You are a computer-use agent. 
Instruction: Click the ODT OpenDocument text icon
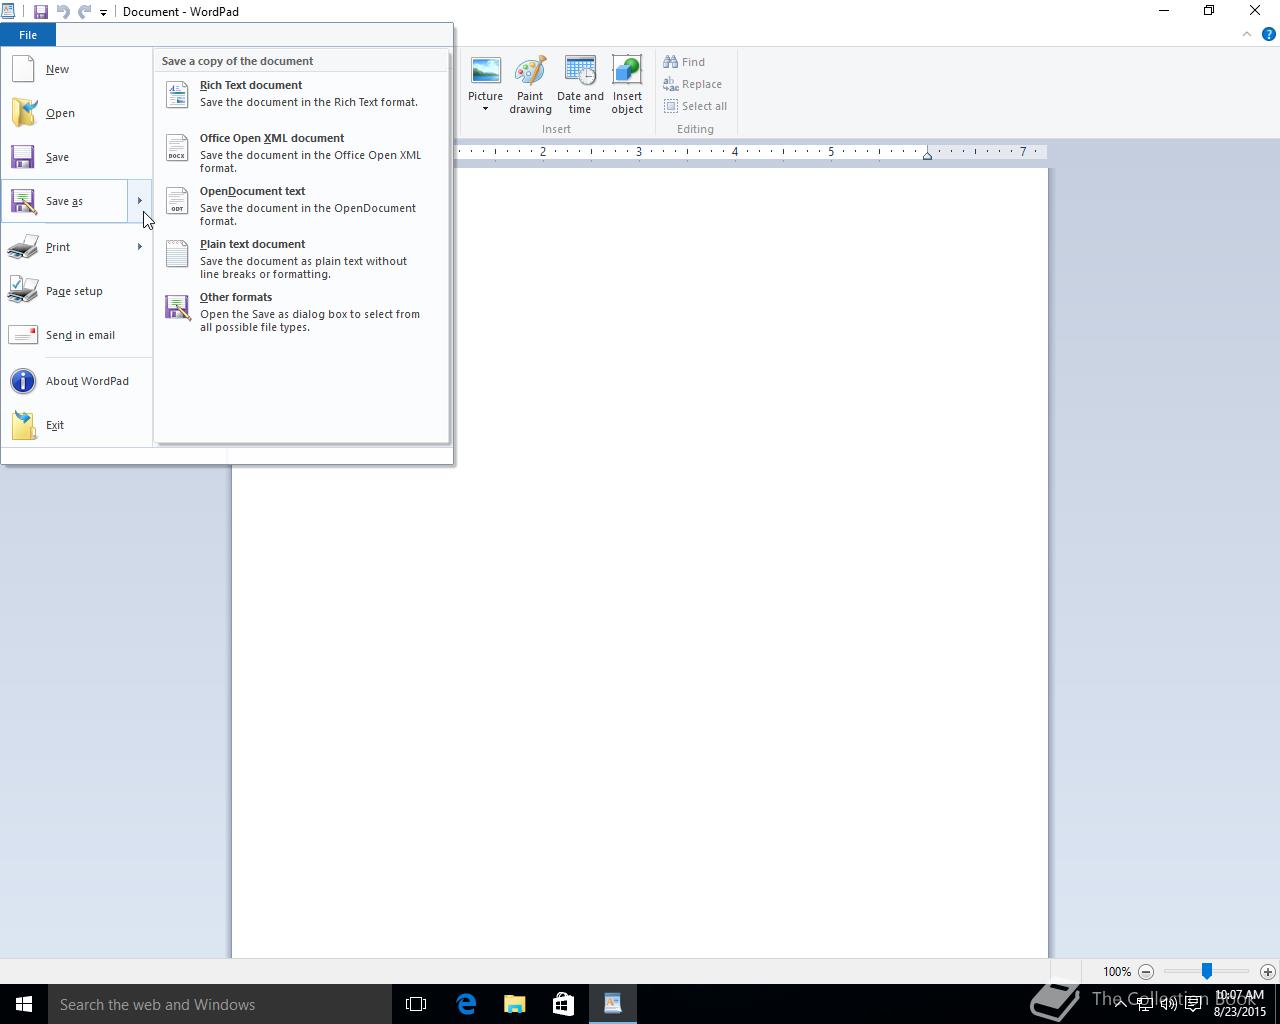coord(177,200)
